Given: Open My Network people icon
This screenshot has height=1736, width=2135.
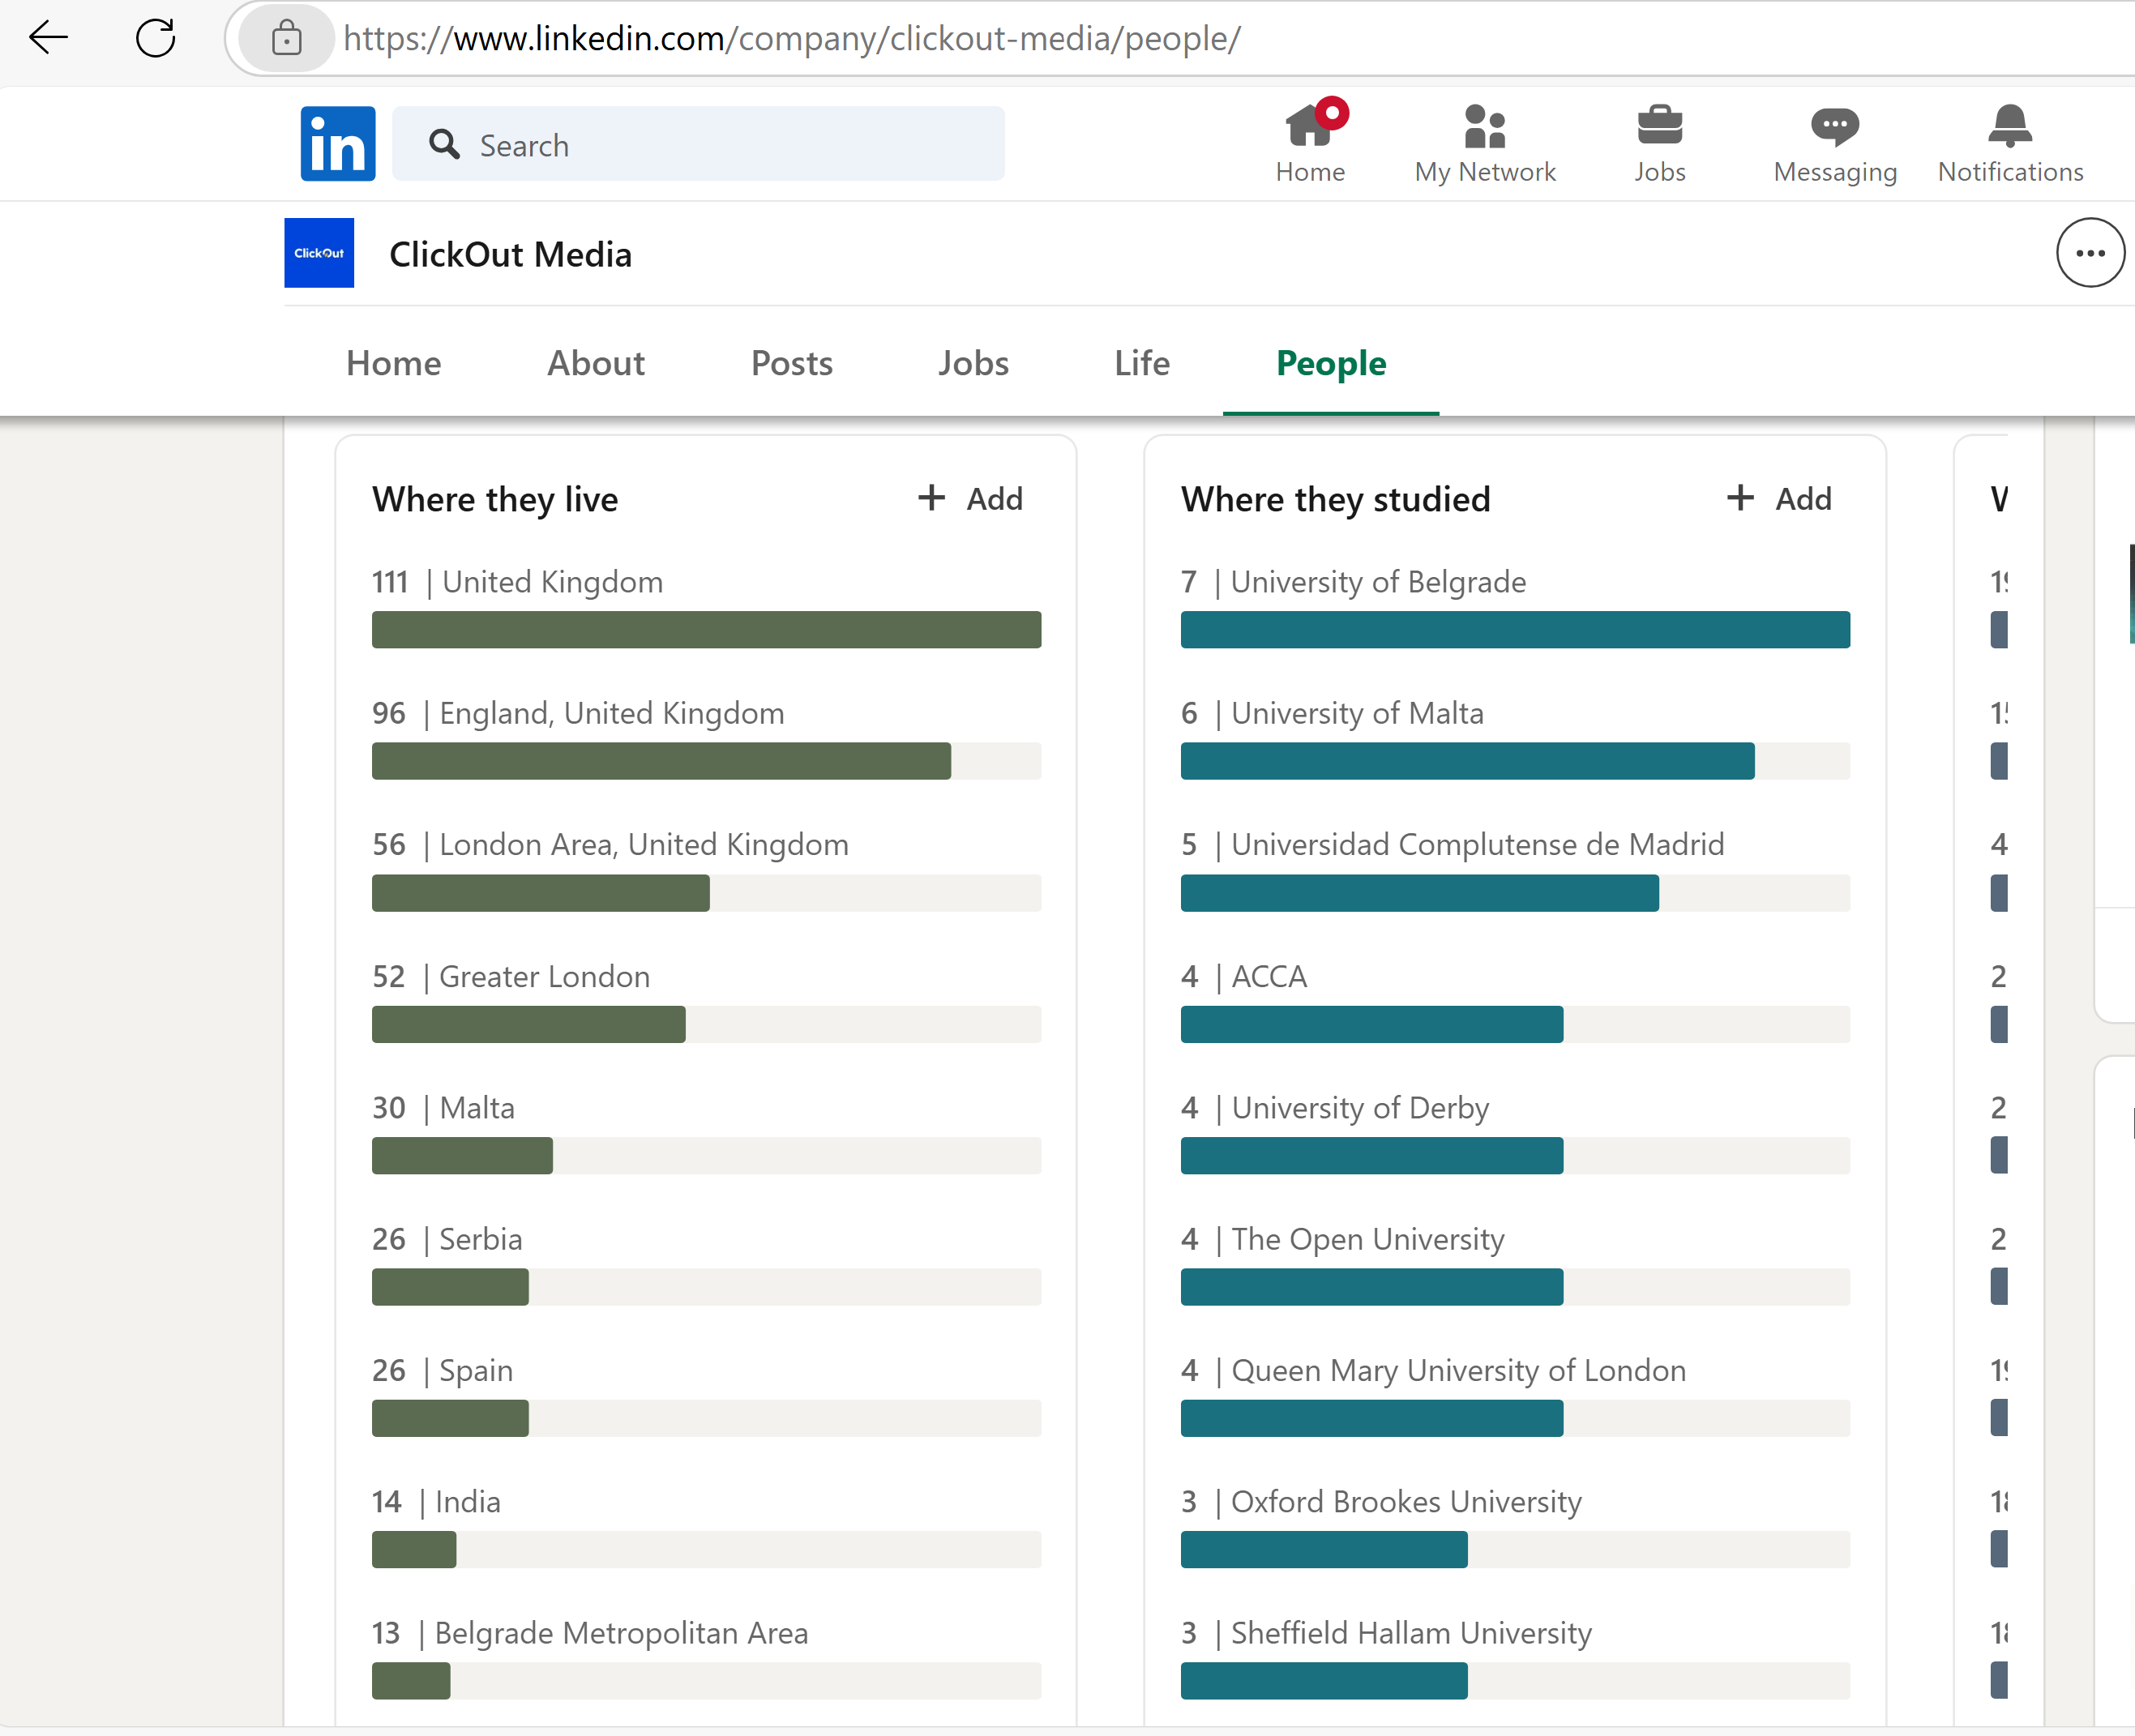Looking at the screenshot, I should [x=1485, y=126].
